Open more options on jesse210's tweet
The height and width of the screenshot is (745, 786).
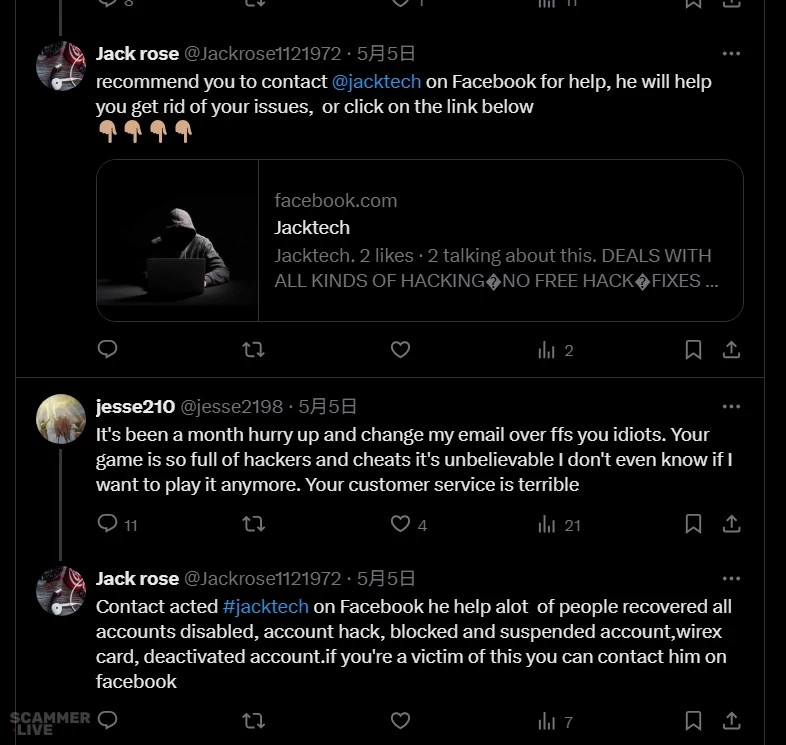[x=731, y=407]
